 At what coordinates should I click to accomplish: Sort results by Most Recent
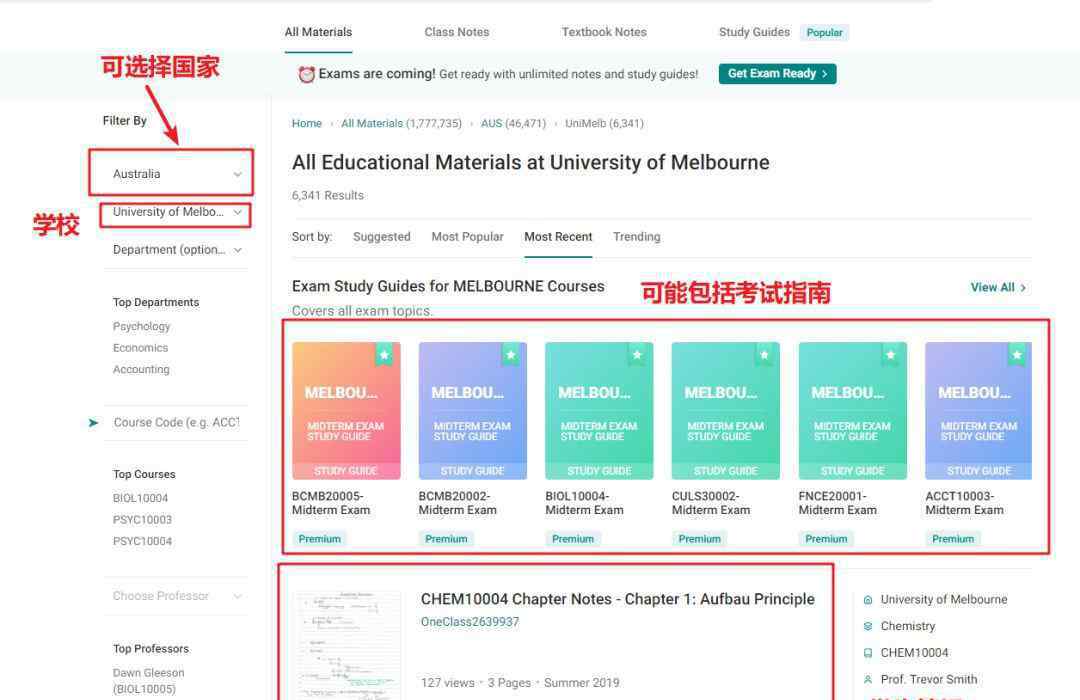click(558, 237)
